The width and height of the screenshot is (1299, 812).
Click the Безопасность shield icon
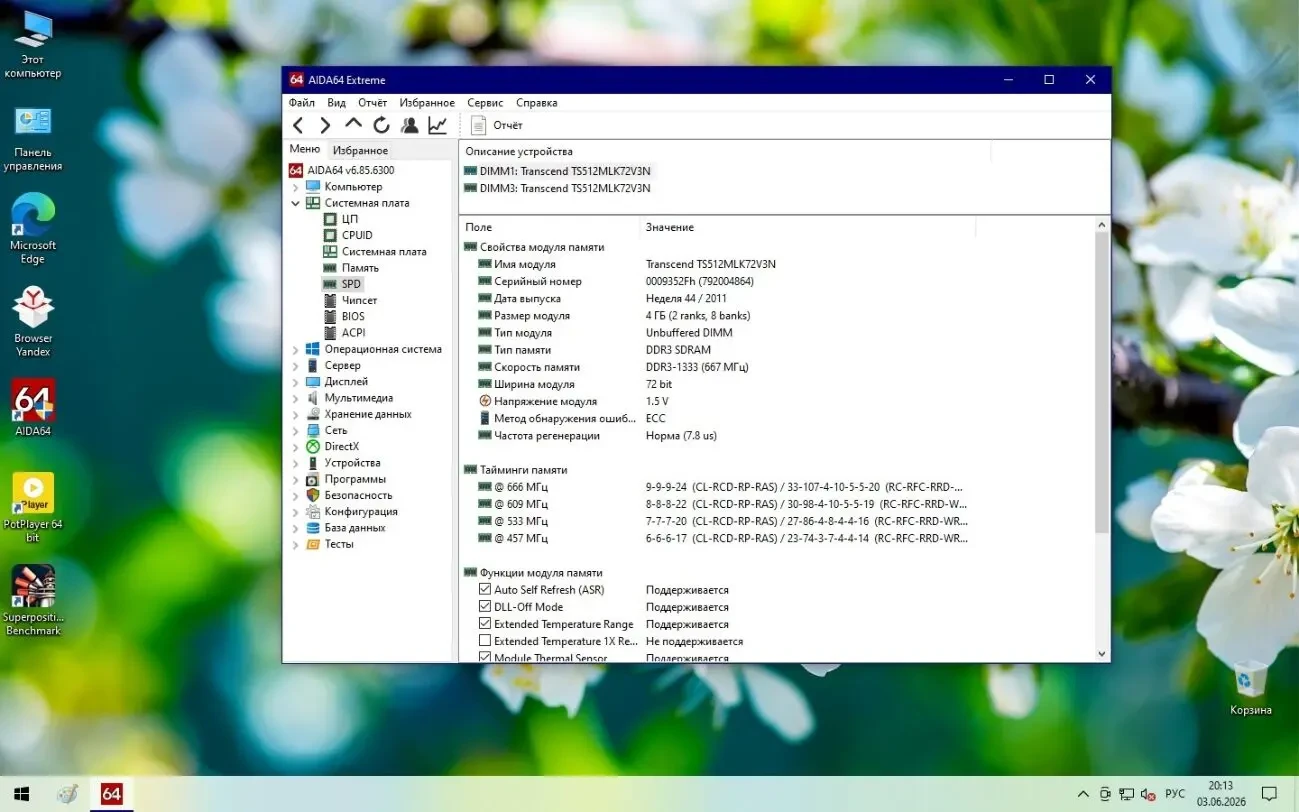(x=313, y=495)
